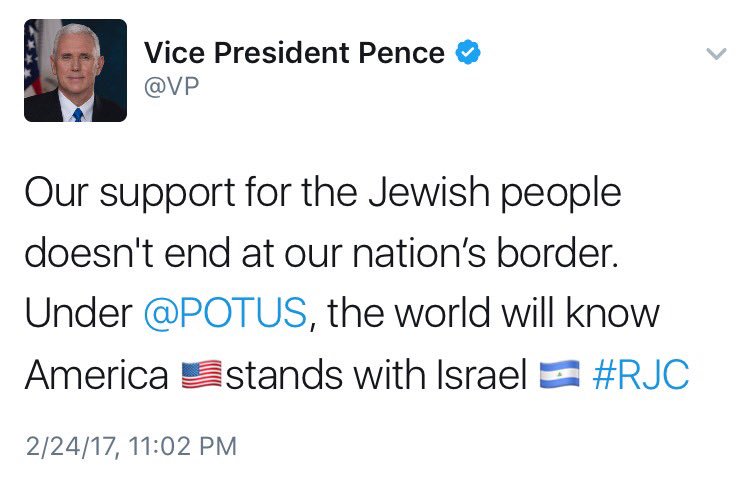Click the Vice President Pence display name
Image resolution: width=750 pixels, height=481 pixels.
294,52
